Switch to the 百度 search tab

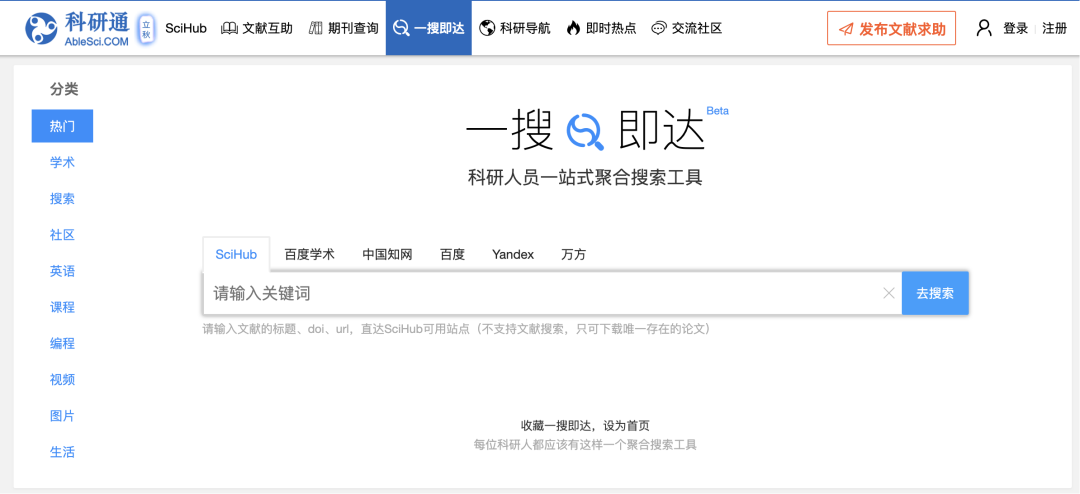coord(453,254)
